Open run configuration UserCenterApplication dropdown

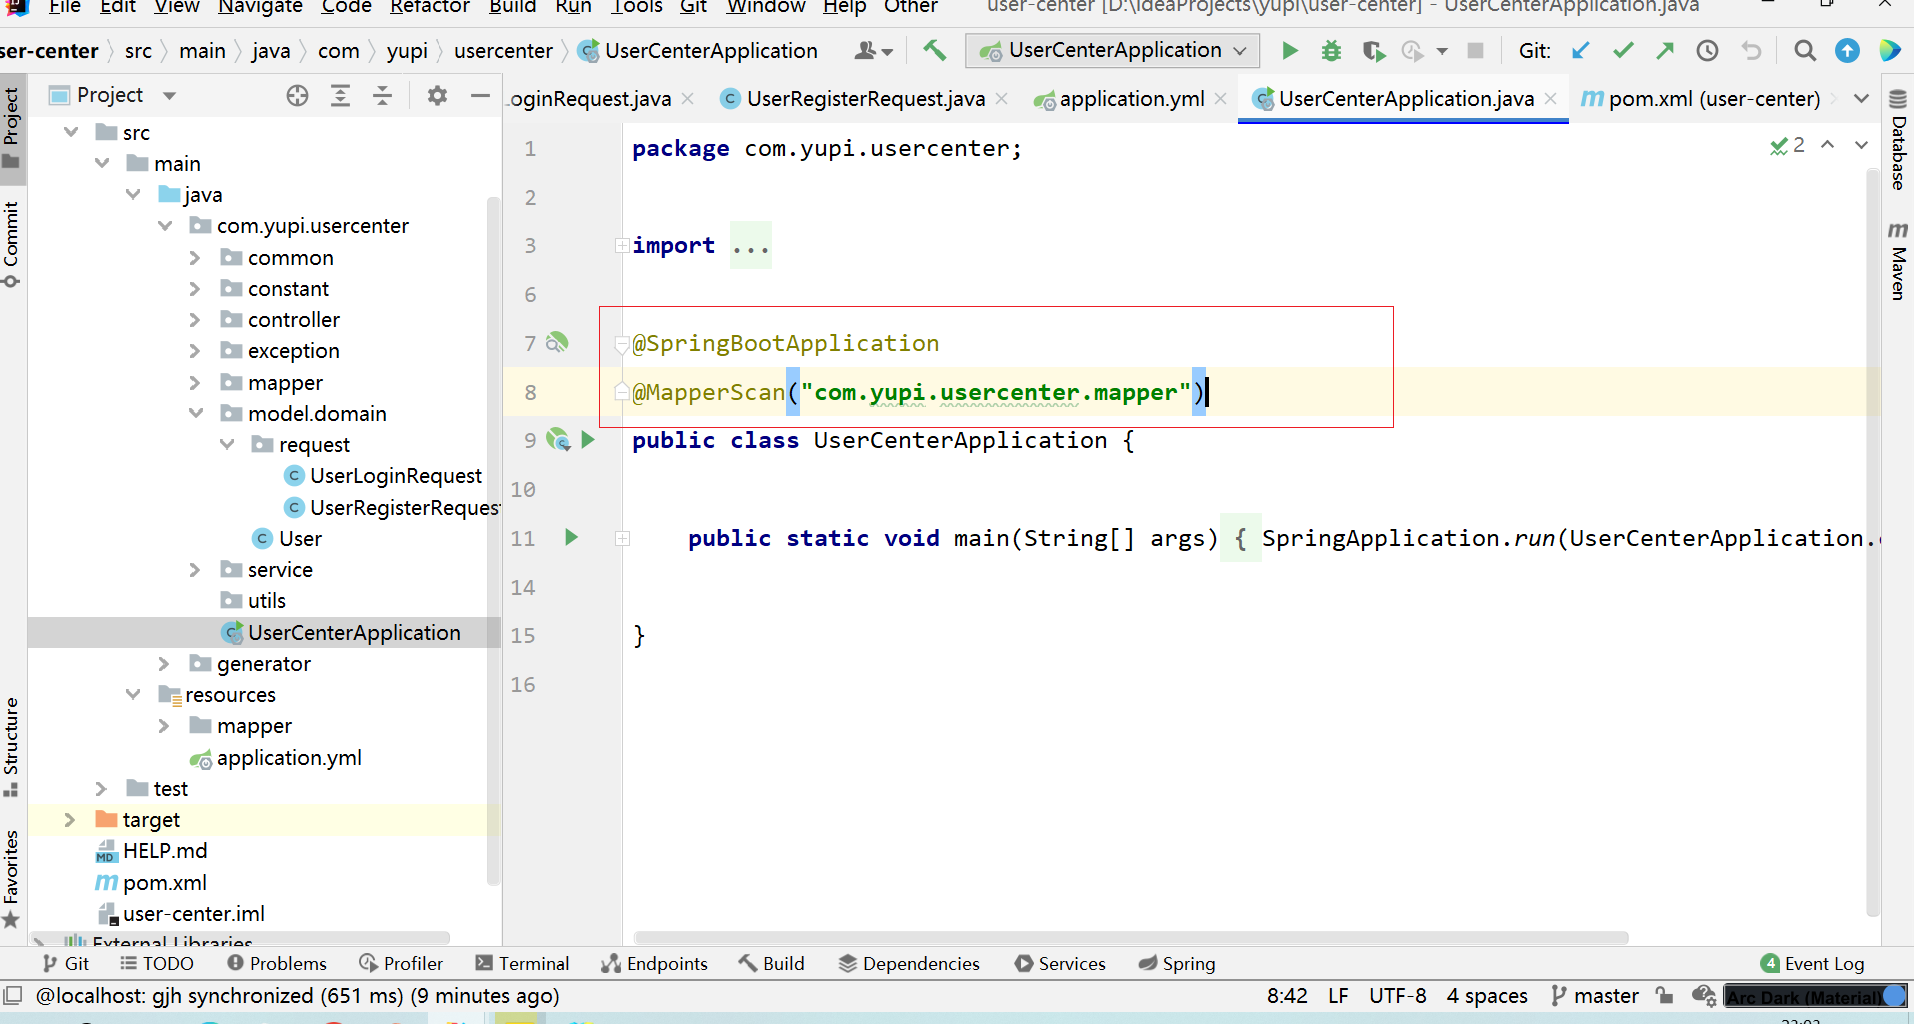tap(1112, 50)
